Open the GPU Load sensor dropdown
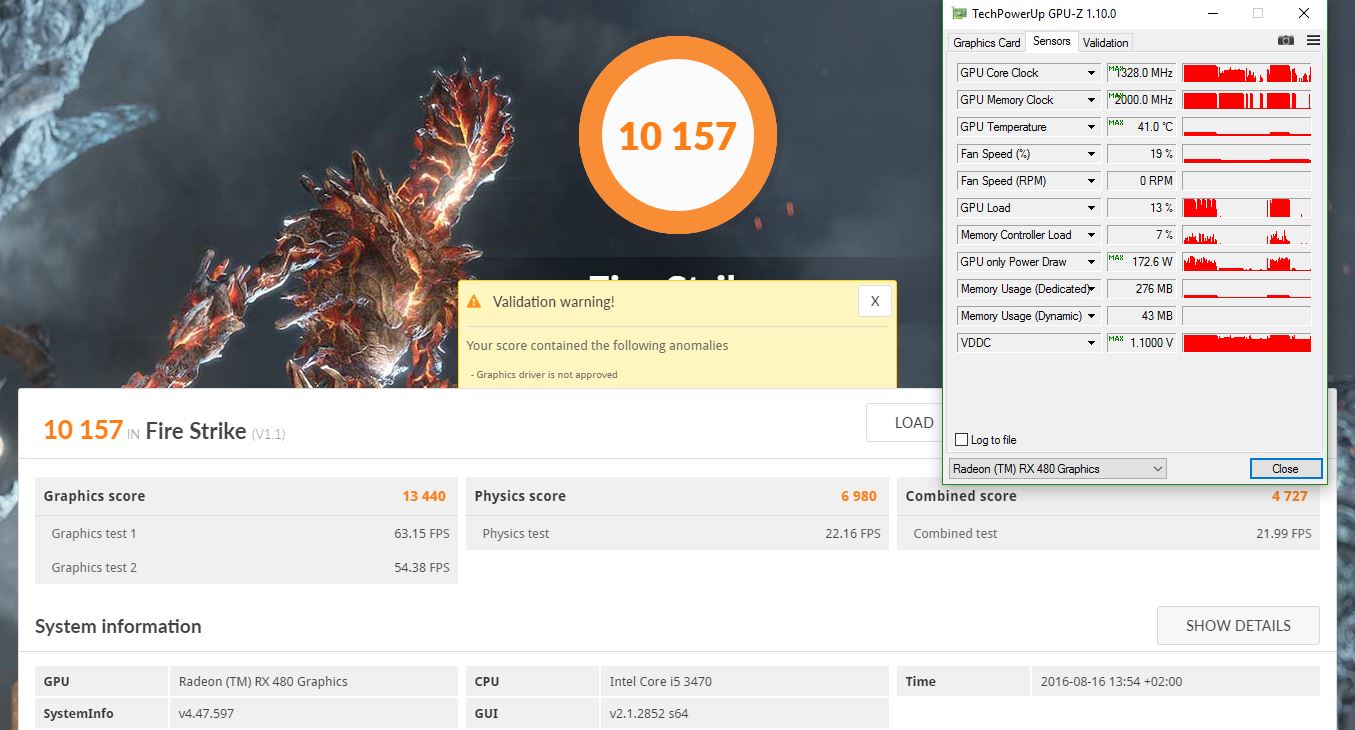The height and width of the screenshot is (730, 1355). 1092,208
